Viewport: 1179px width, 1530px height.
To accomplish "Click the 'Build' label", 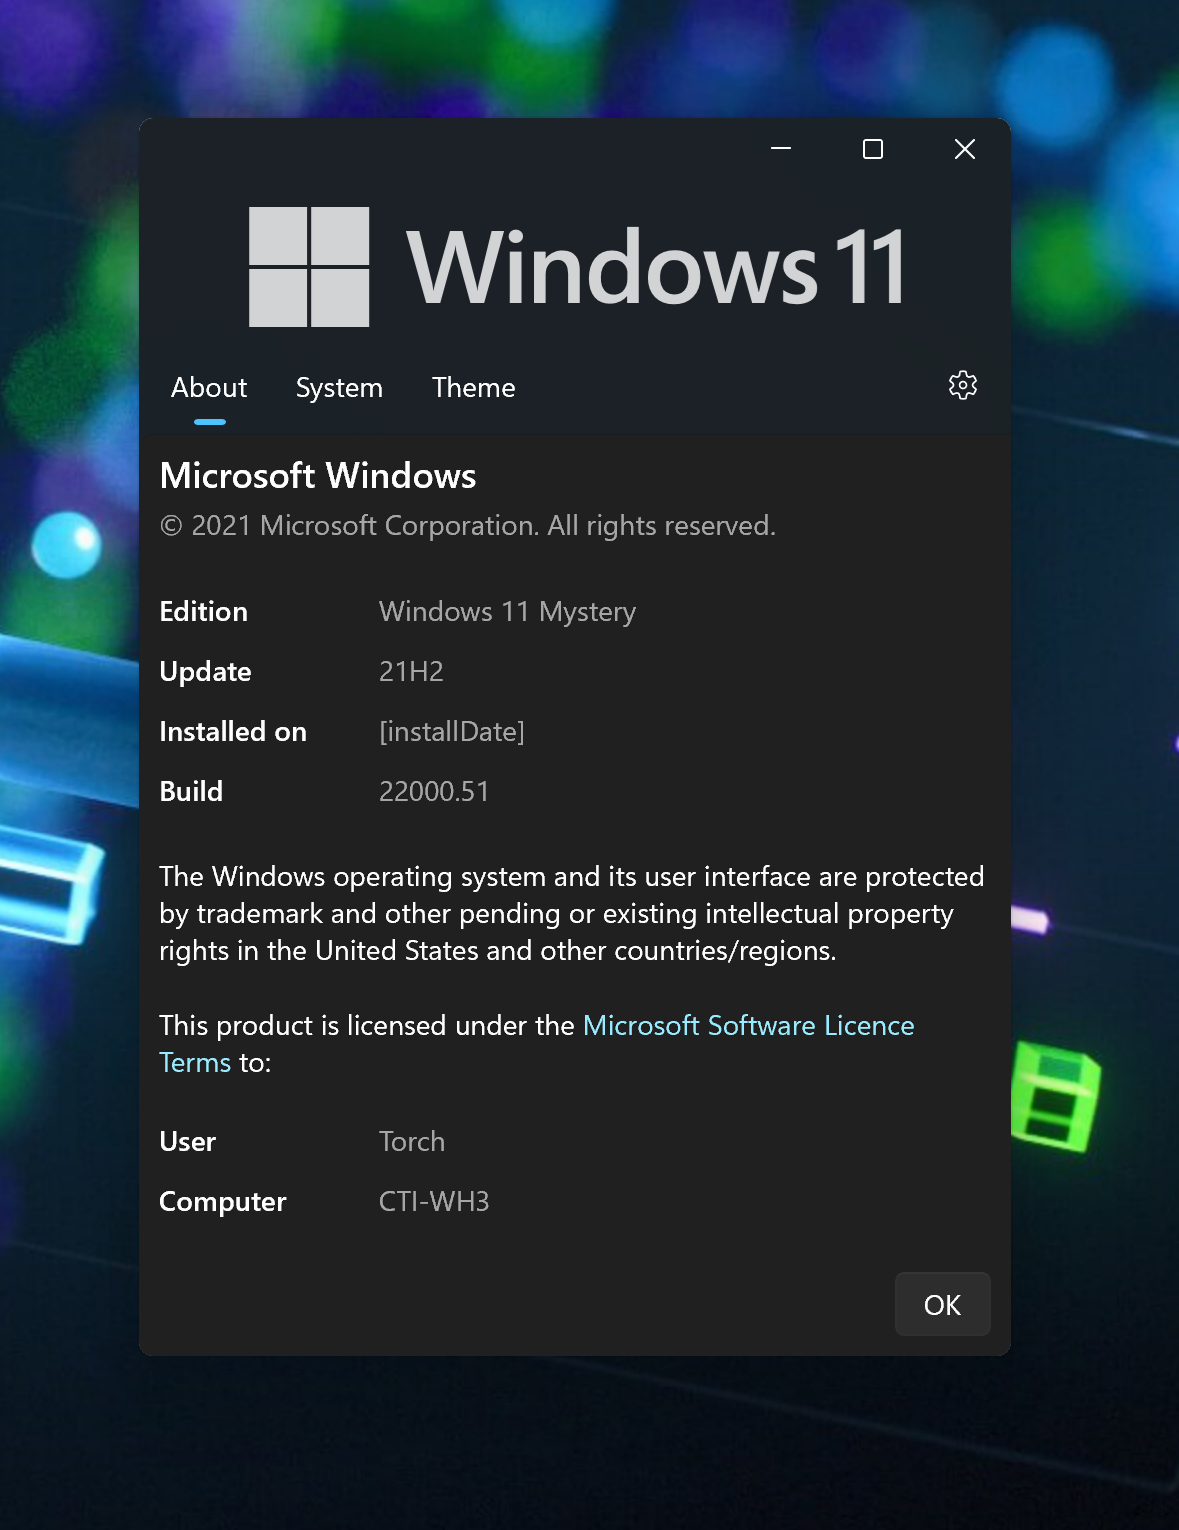I will pyautogui.click(x=191, y=791).
